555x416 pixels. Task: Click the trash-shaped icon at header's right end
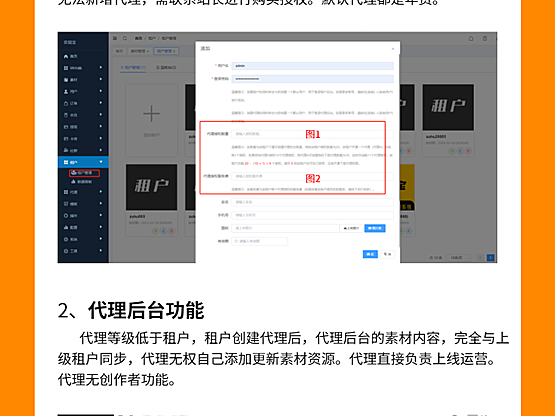tap(485, 38)
